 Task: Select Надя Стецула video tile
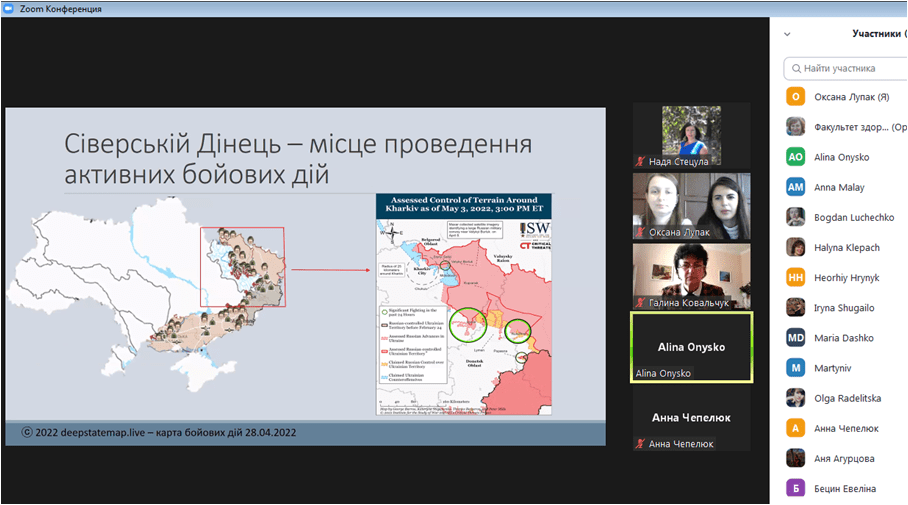pos(691,136)
